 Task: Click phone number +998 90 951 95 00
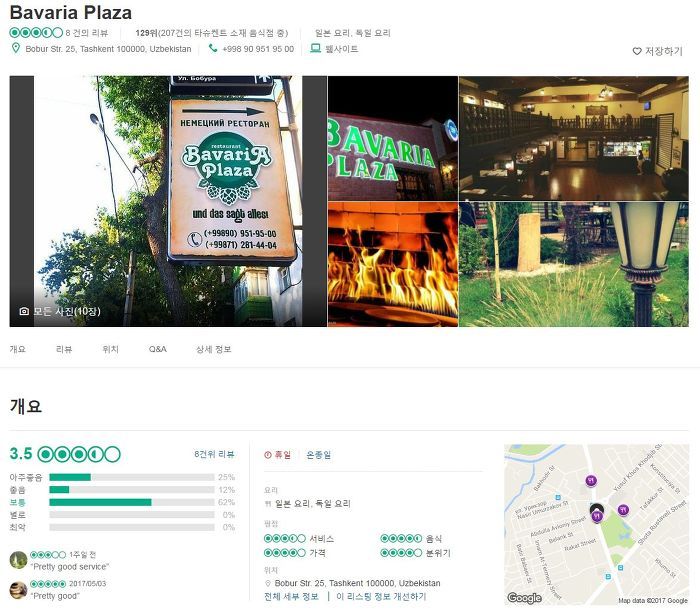[258, 49]
